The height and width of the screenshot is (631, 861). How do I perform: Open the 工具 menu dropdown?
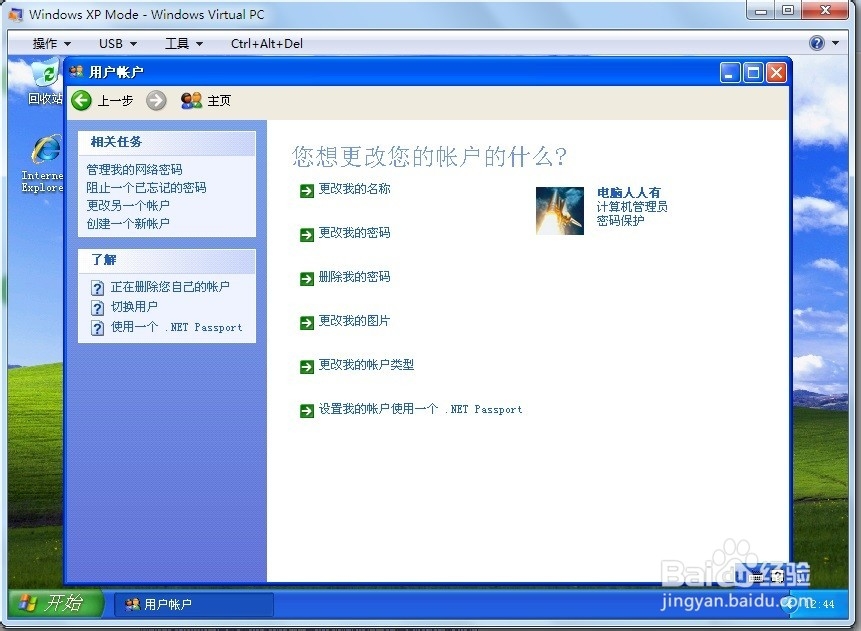point(184,43)
